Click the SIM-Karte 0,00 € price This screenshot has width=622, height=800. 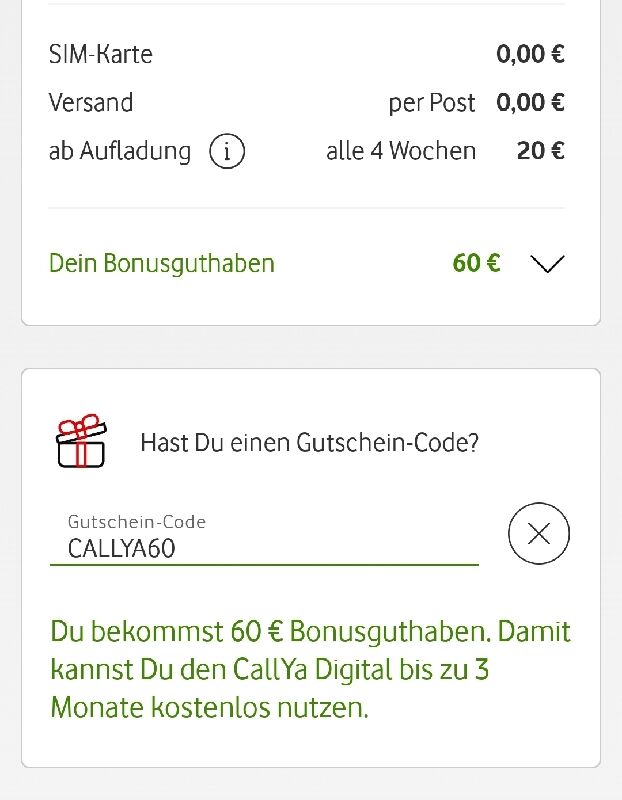click(x=530, y=54)
